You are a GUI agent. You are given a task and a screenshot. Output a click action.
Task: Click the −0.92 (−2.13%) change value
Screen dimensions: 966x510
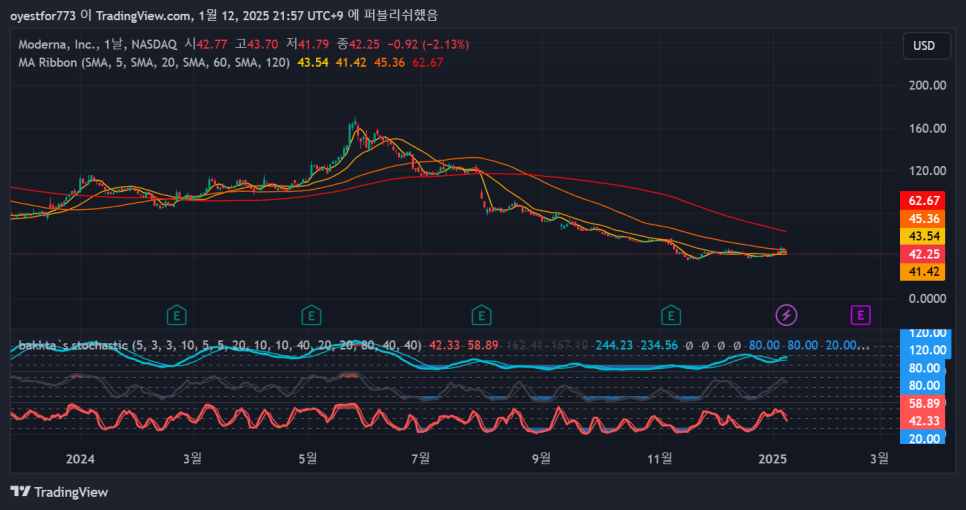click(x=427, y=44)
